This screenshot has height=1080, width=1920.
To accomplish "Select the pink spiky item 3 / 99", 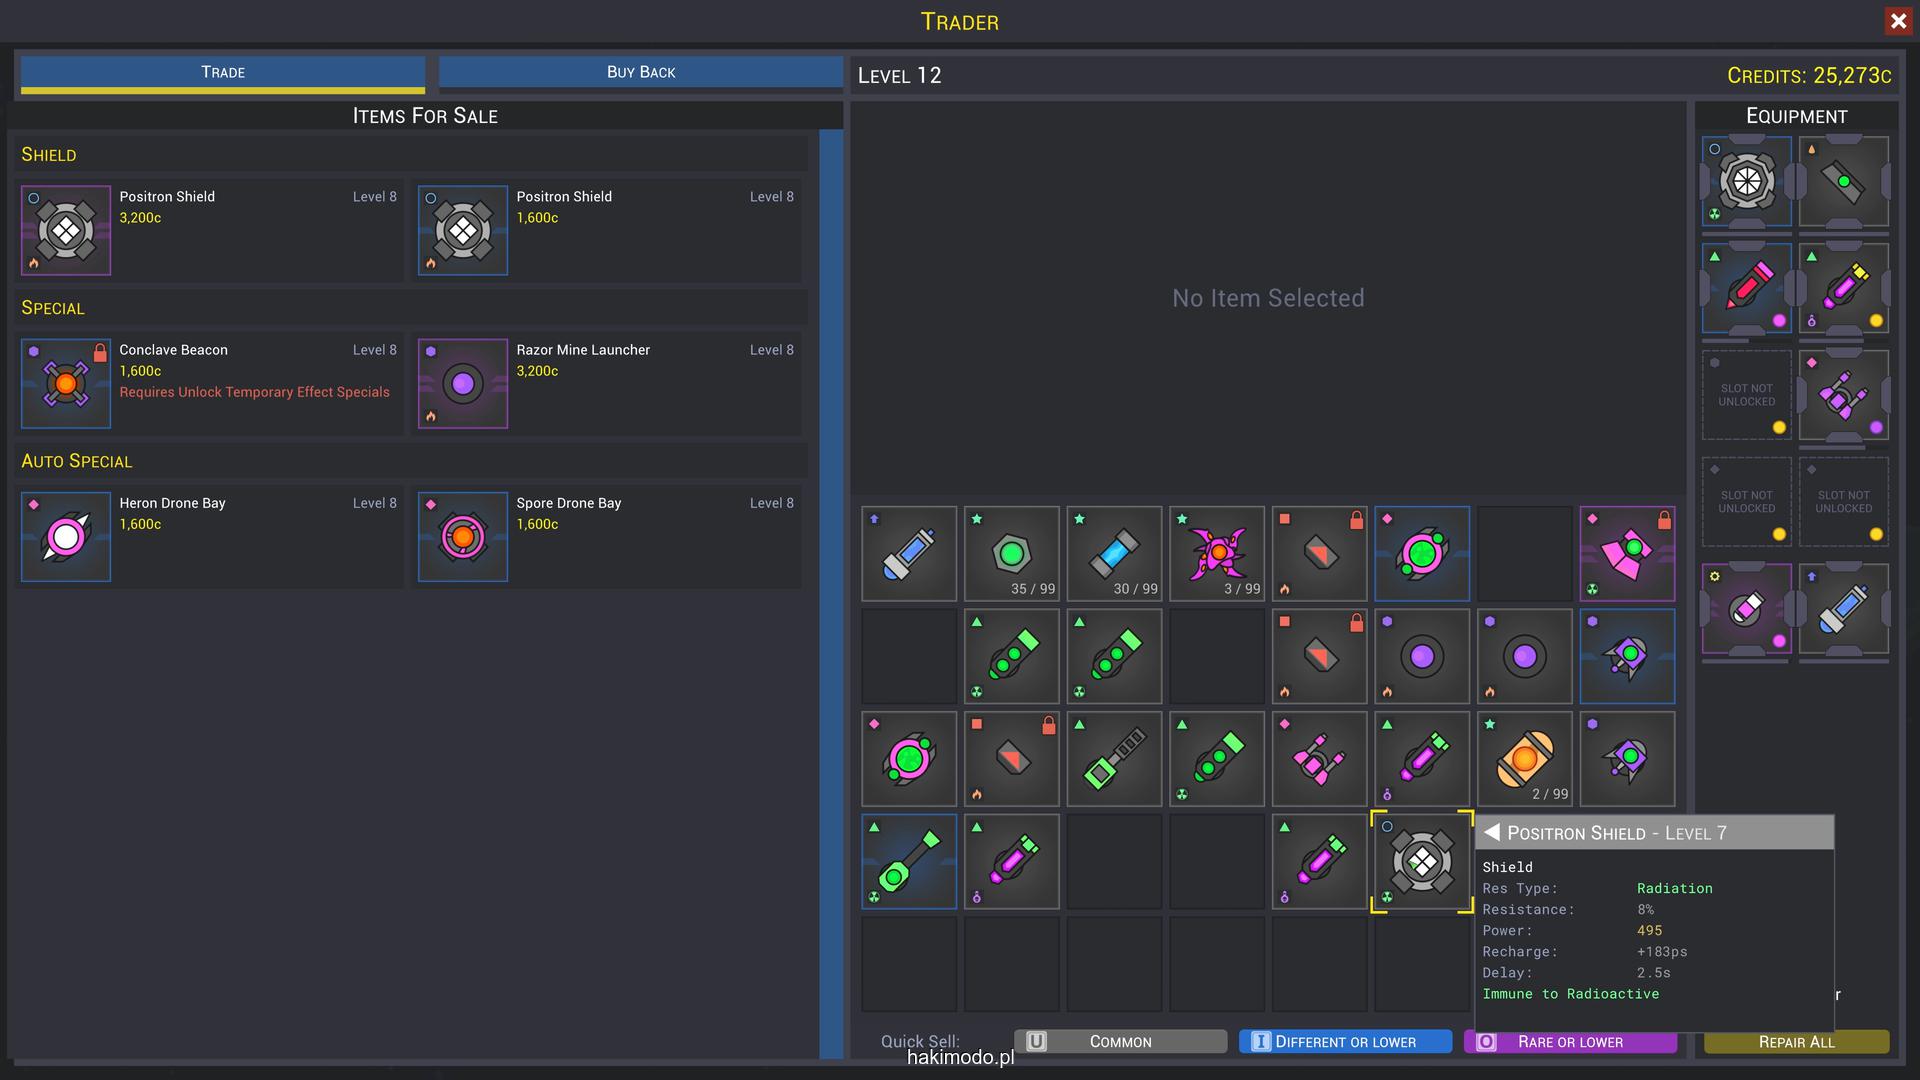I will tap(1216, 553).
